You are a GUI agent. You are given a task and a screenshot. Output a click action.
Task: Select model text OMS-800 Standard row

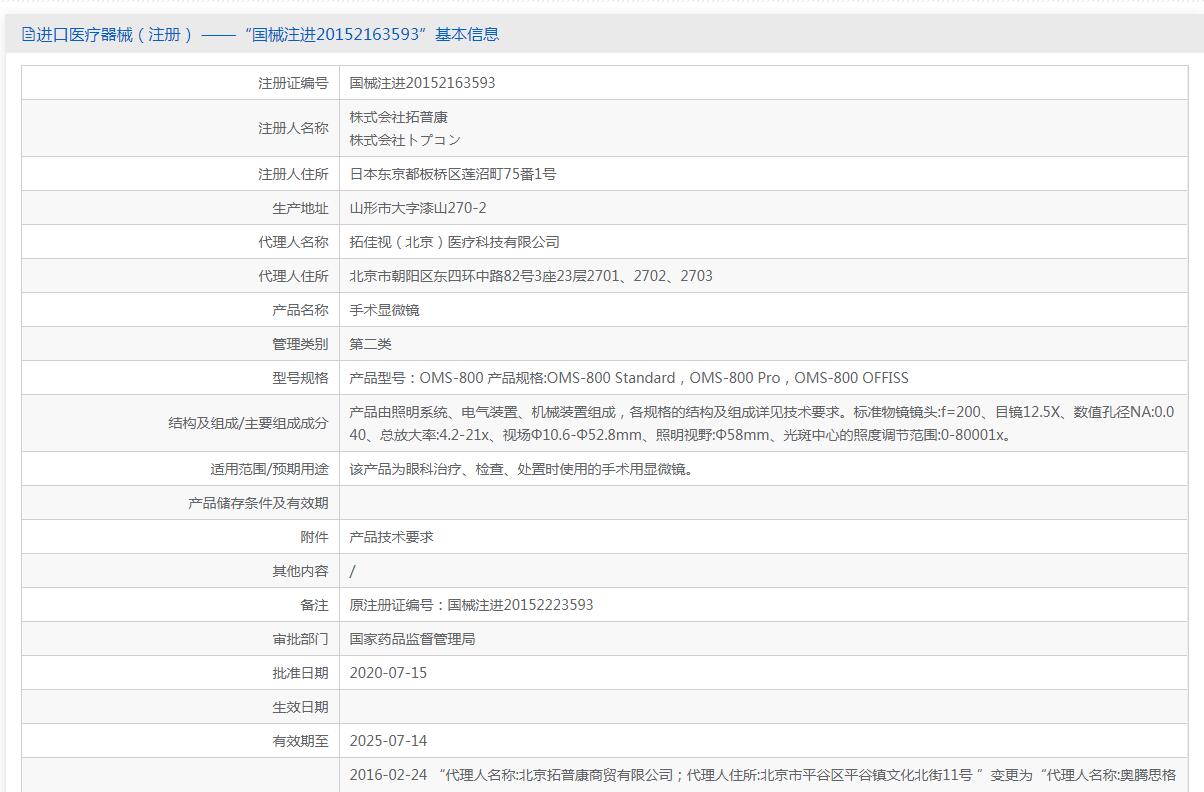pyautogui.click(x=629, y=378)
